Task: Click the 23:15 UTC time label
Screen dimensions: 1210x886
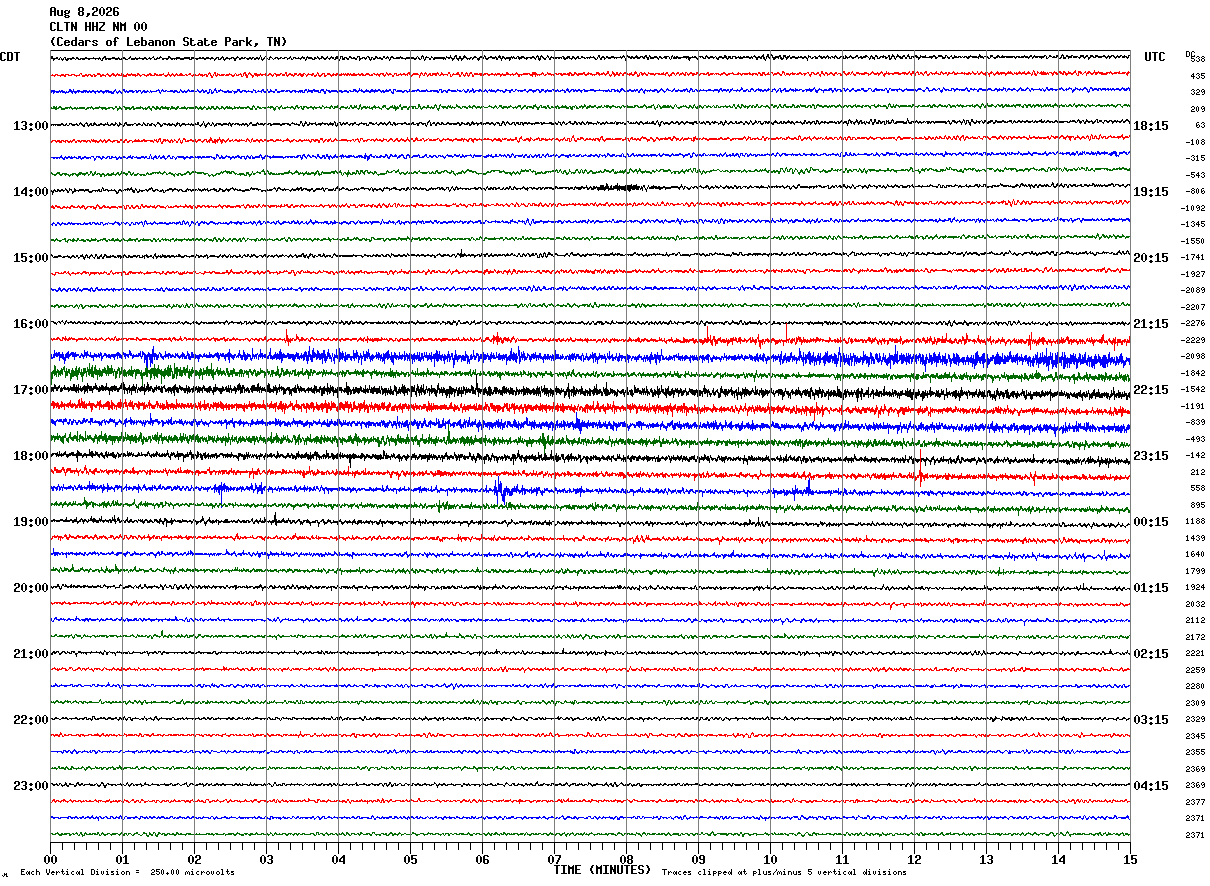Action: coord(1151,456)
